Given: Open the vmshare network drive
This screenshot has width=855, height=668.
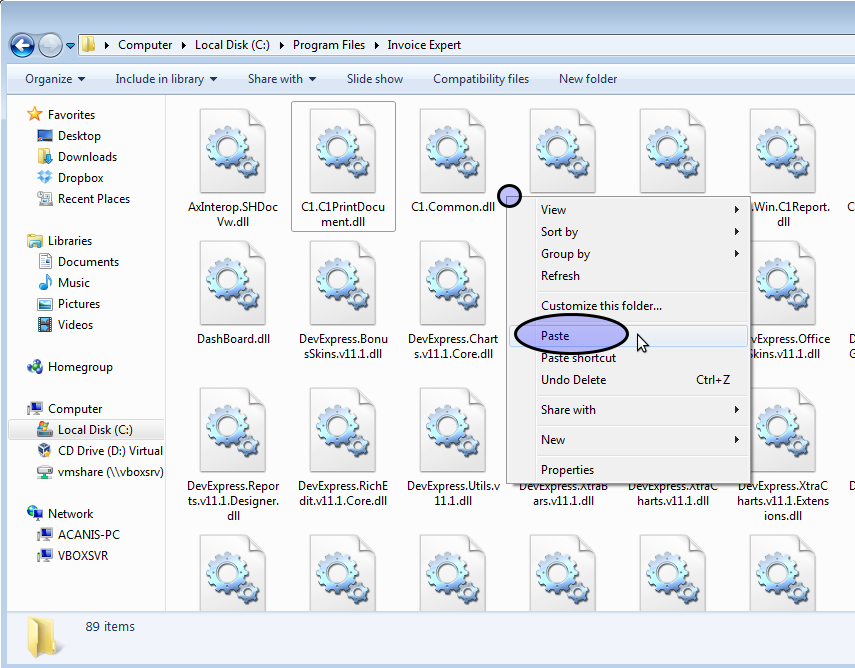Looking at the screenshot, I should pyautogui.click(x=110, y=472).
